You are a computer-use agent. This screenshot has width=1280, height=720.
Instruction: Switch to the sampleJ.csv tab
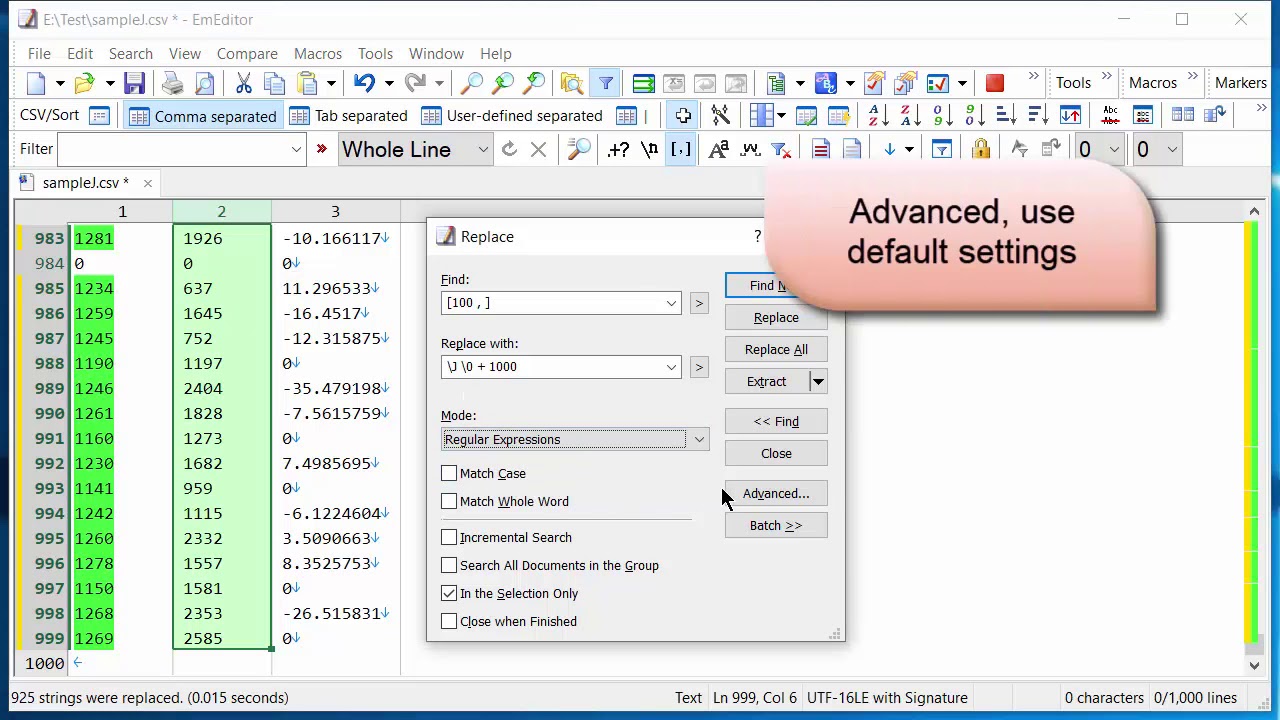85,183
